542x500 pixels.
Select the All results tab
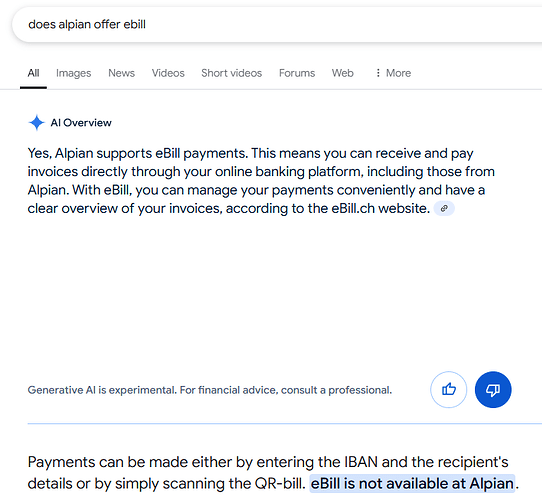click(34, 73)
